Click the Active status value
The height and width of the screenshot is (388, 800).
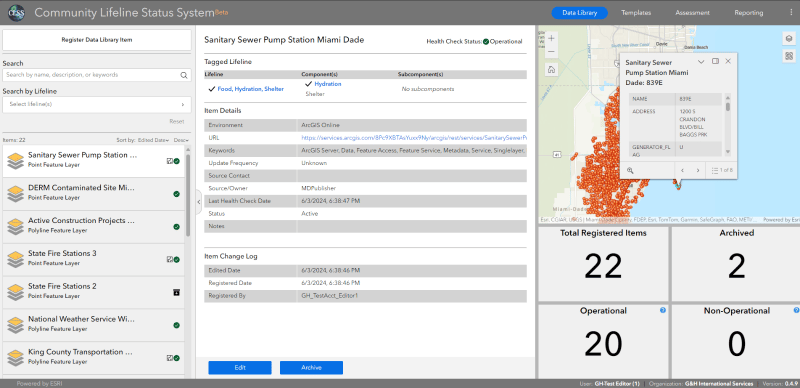click(x=309, y=214)
